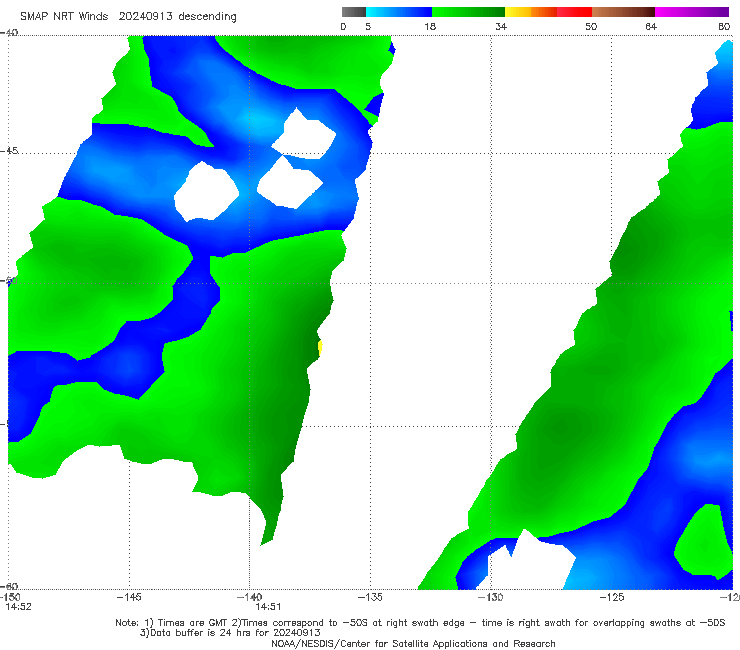This screenshot has height=650, width=740.
Task: Click the longitude label '-145'
Action: [x=129, y=597]
